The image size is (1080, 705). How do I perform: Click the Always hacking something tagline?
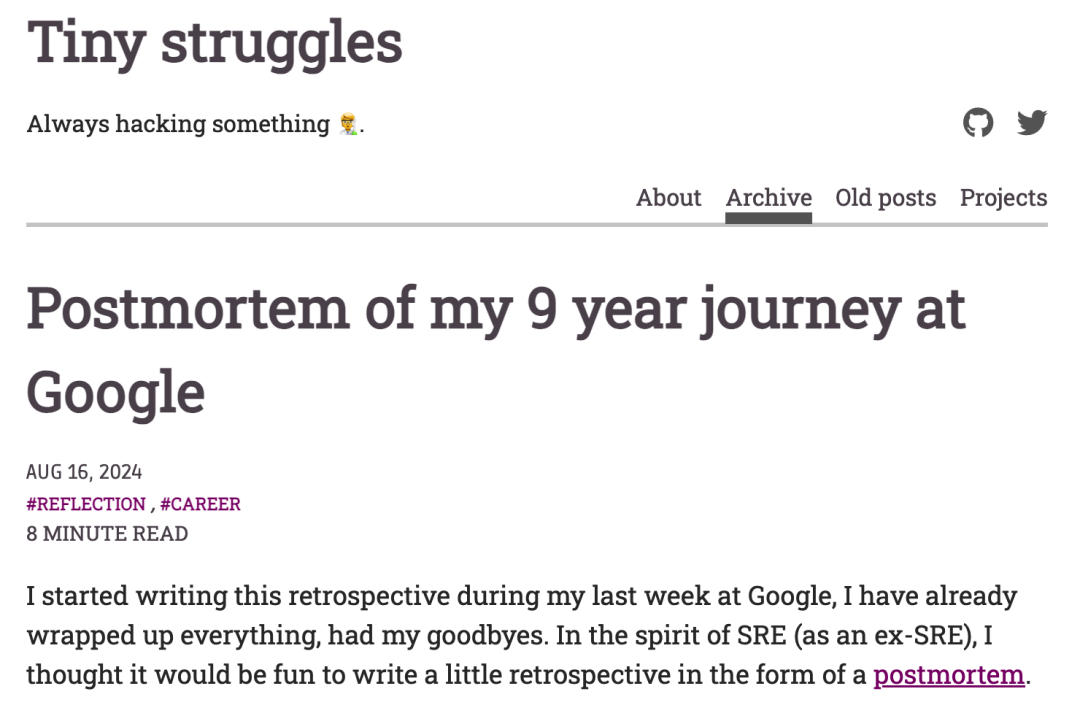click(x=178, y=124)
